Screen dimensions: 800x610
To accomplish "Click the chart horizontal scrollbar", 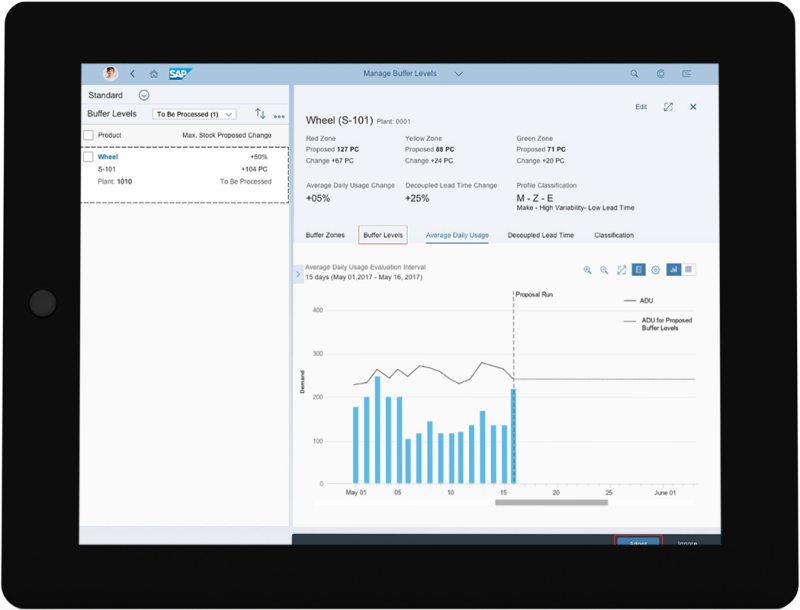I will (551, 503).
